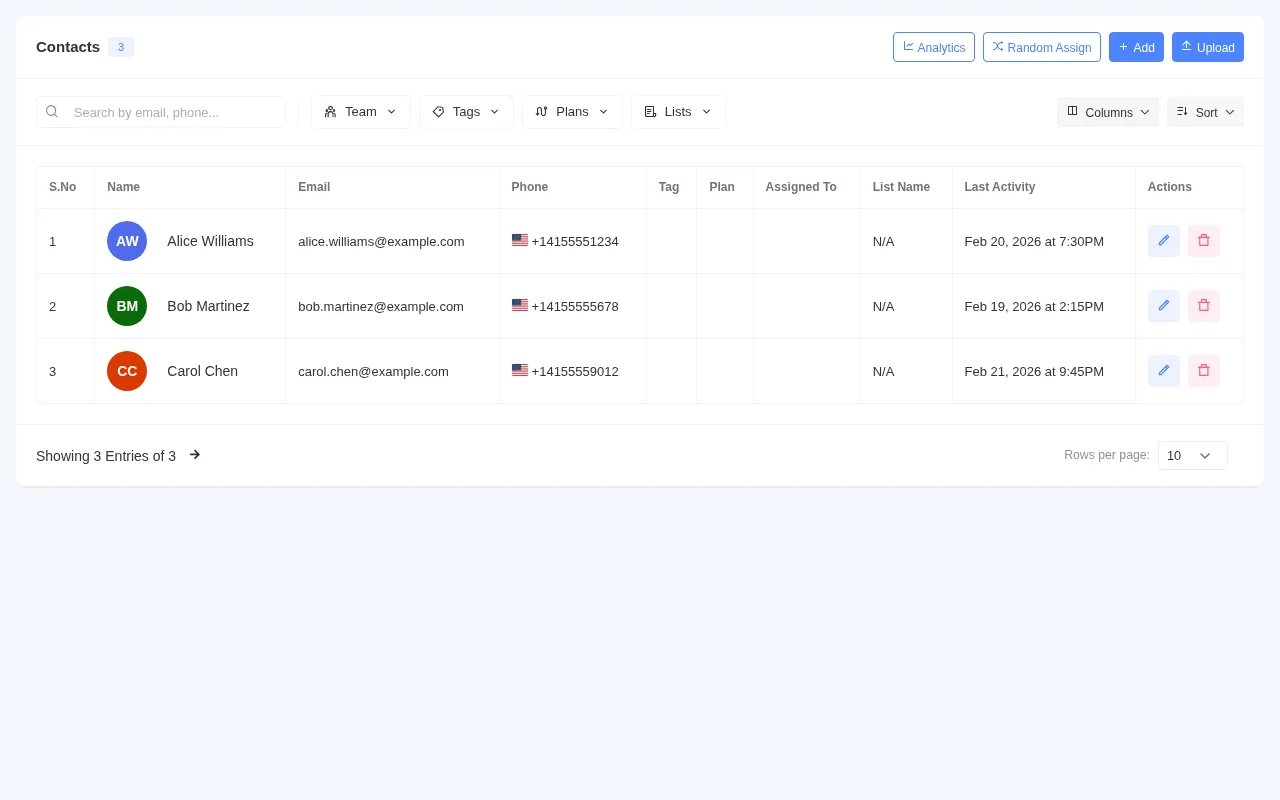This screenshot has width=1280, height=800.
Task: Open the Plans filter
Action: click(x=572, y=111)
